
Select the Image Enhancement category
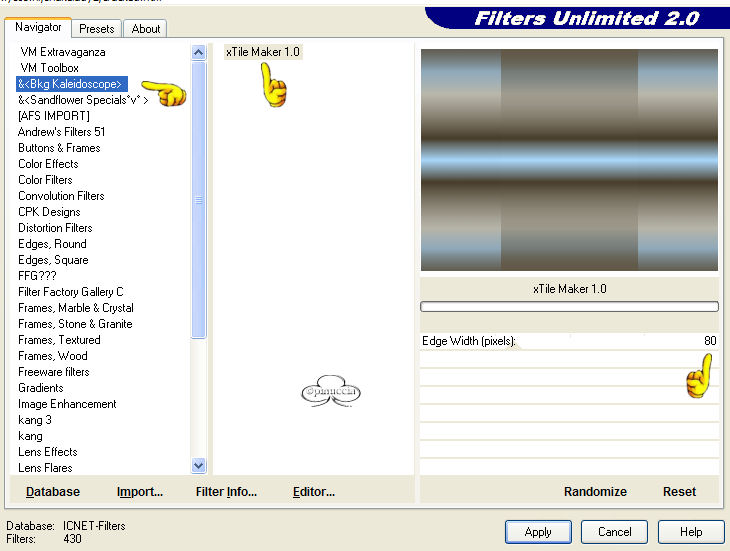67,404
